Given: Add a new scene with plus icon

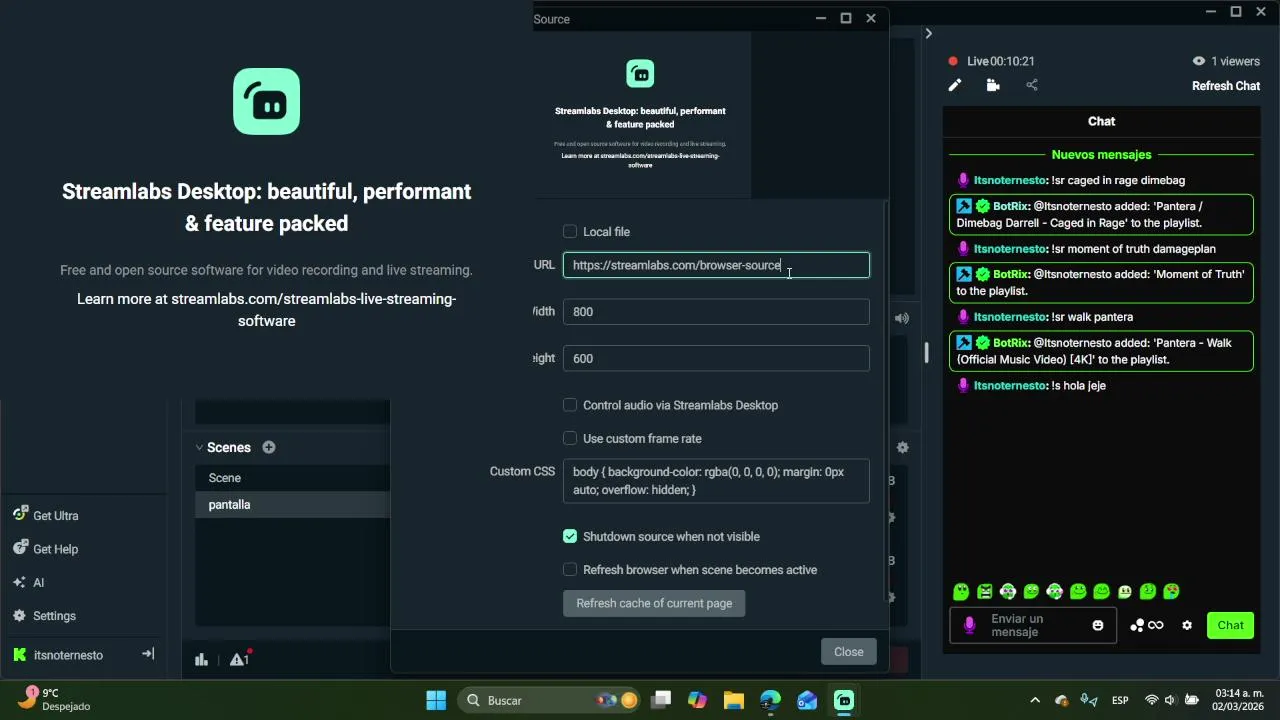Looking at the screenshot, I should pos(269,447).
